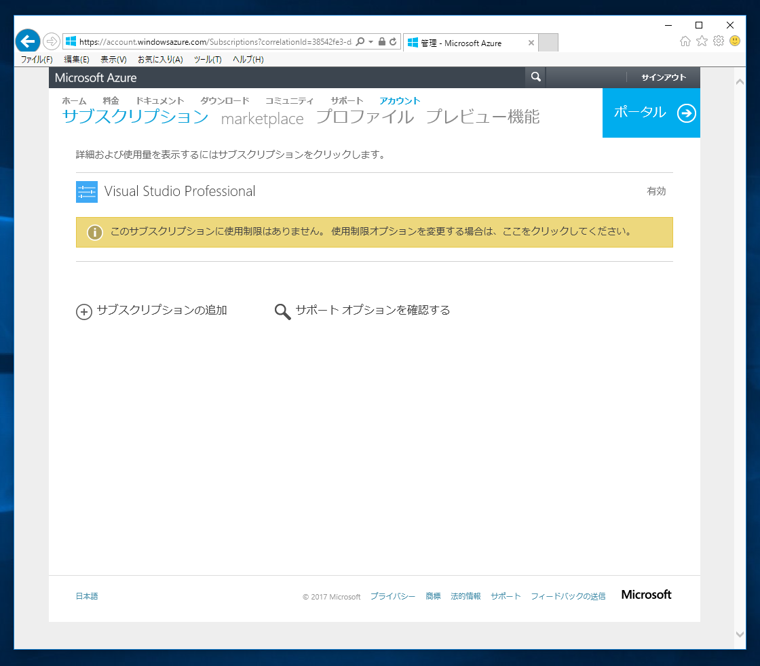Click the page refresh icon
Image resolution: width=760 pixels, height=666 pixels.
[x=393, y=42]
